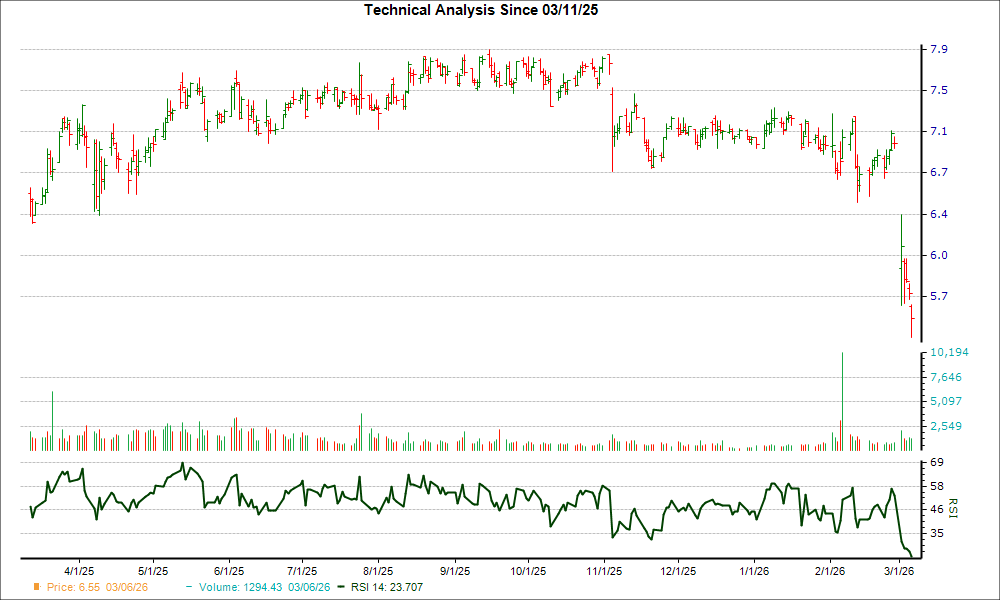Click the black RSI 14 legend dash icon
1000x600 pixels.
339,588
